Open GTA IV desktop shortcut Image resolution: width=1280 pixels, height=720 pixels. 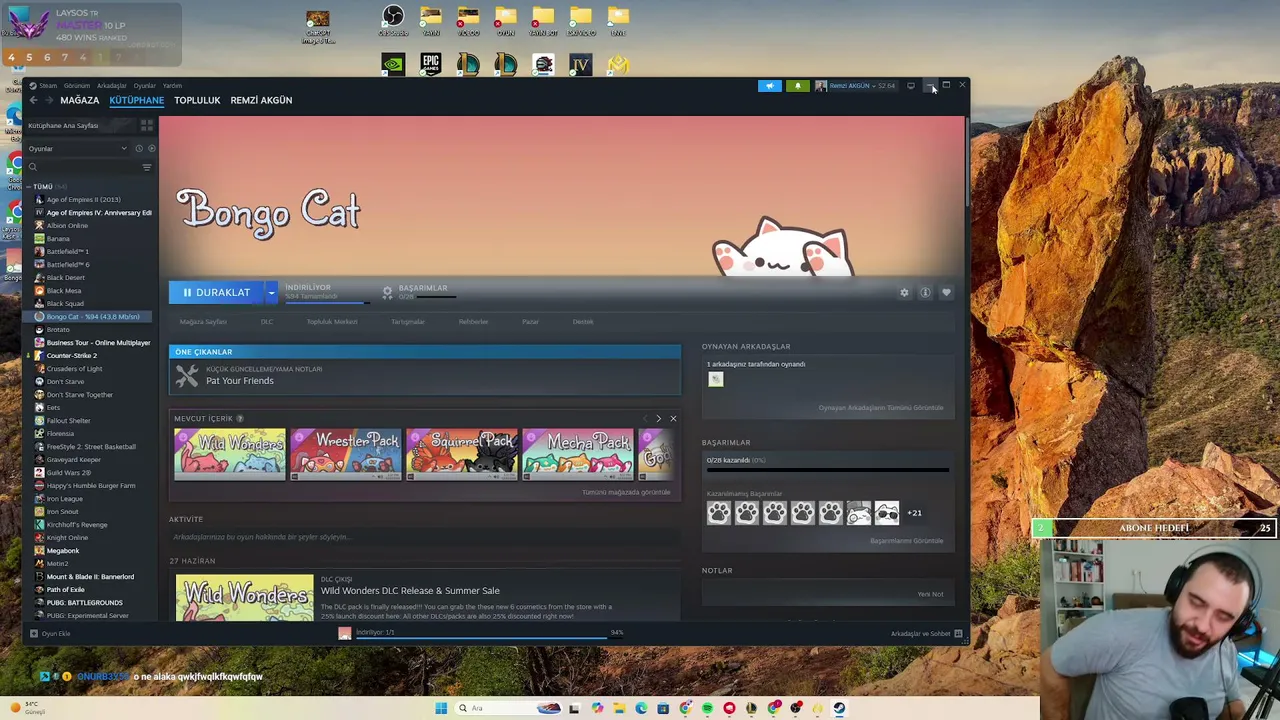click(x=581, y=65)
